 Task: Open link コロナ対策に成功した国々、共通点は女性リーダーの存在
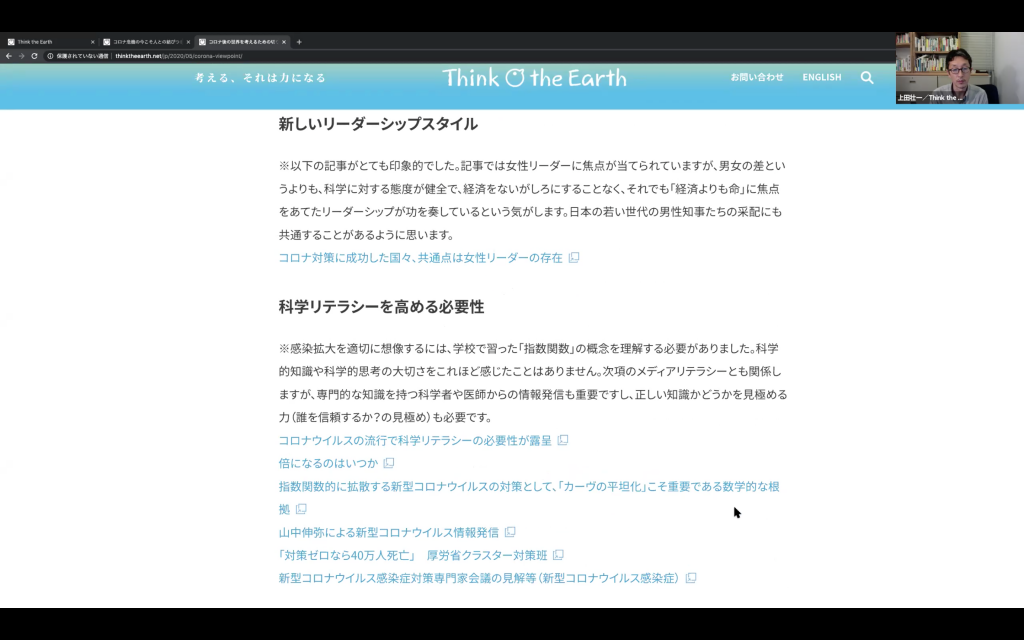421,257
